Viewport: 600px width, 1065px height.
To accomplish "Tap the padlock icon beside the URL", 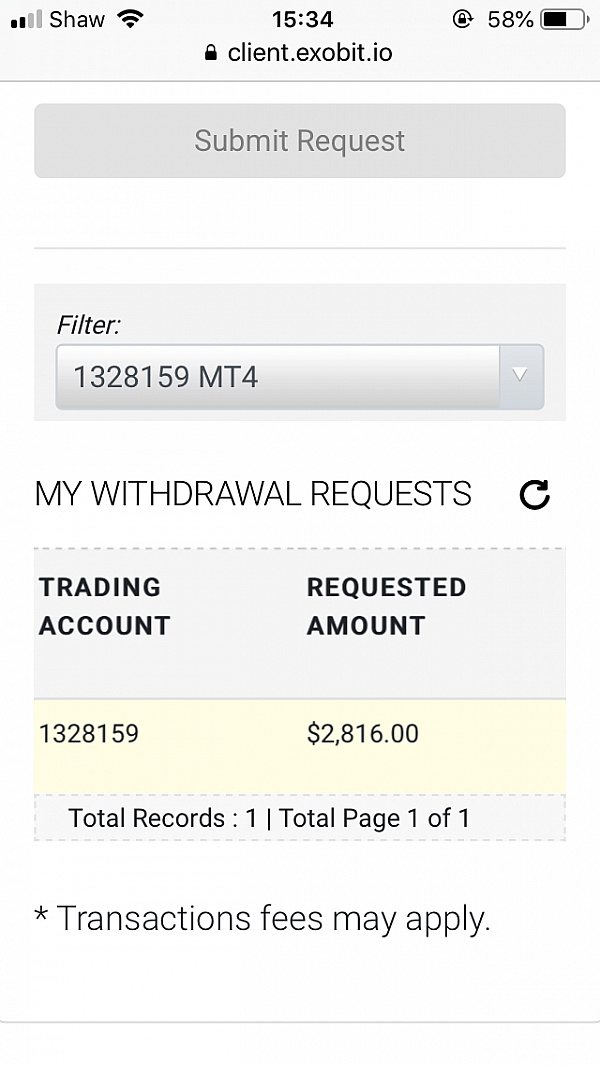I will (211, 52).
